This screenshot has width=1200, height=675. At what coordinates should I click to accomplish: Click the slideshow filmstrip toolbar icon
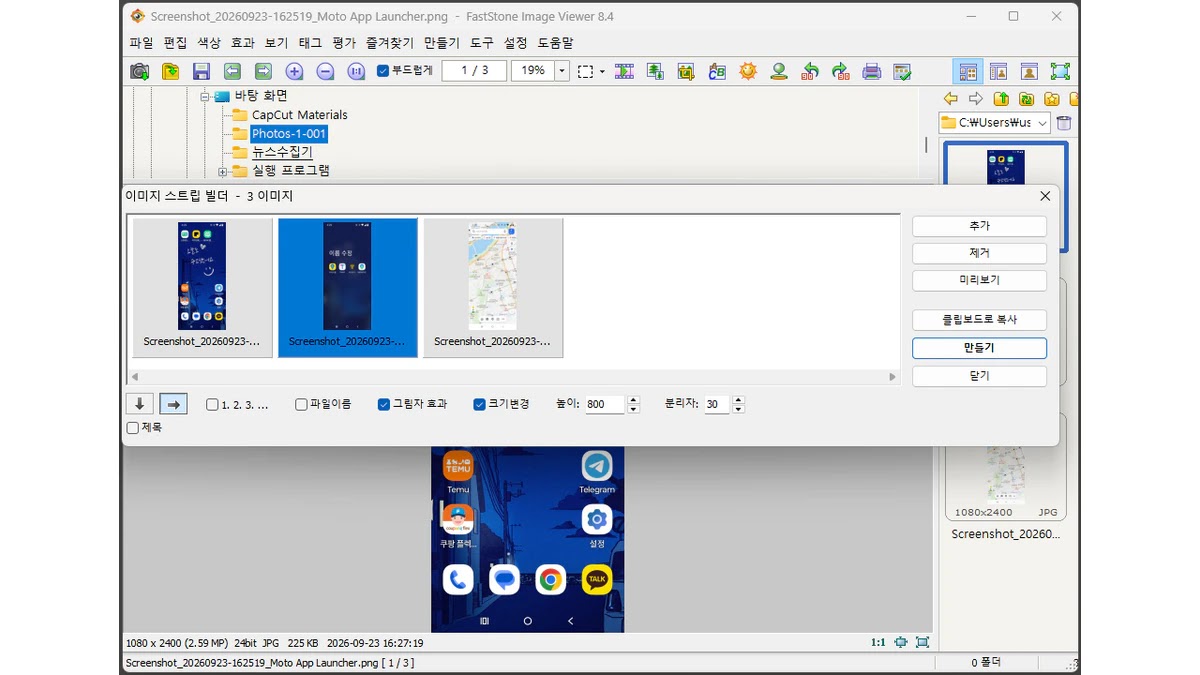(x=624, y=71)
